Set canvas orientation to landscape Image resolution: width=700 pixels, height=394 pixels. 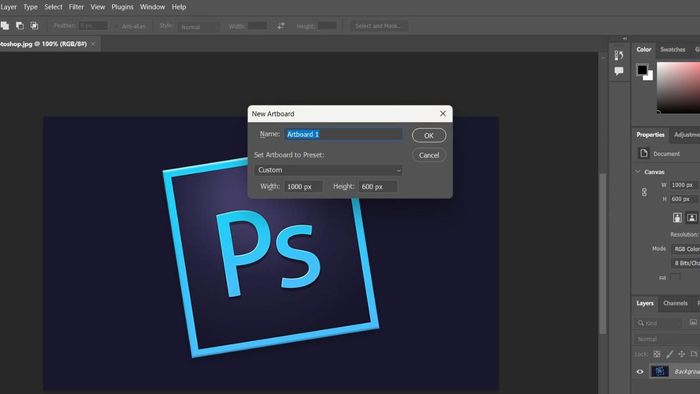(x=692, y=218)
